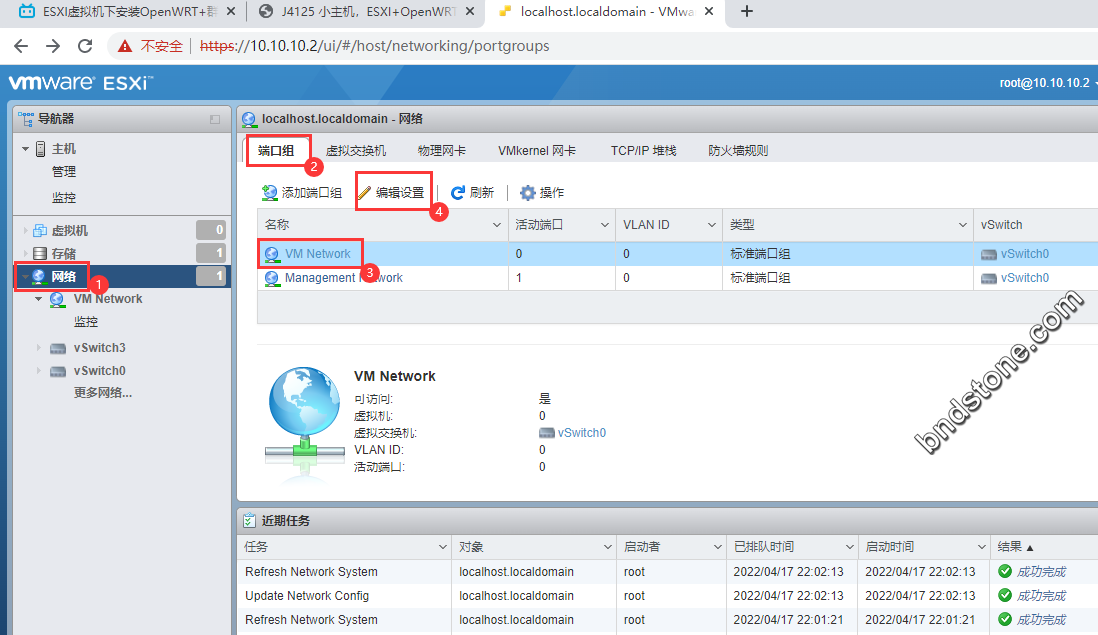Switch to the 虚拟交换机 tab
Viewport: 1098px width, 635px height.
pos(356,151)
